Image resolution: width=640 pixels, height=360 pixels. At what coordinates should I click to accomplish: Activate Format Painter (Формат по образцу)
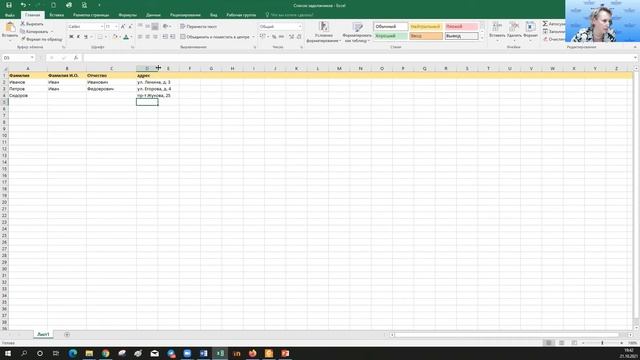pyautogui.click(x=41, y=39)
